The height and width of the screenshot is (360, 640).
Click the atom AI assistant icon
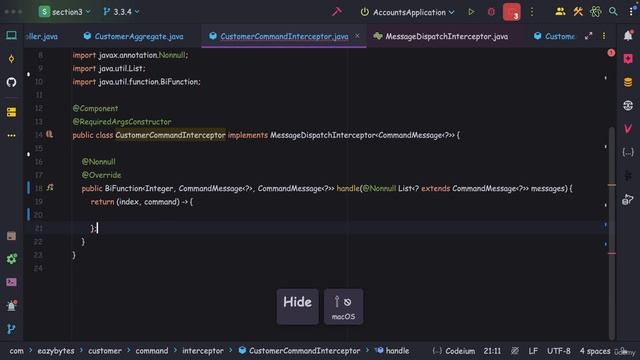pyautogui.click(x=596, y=12)
